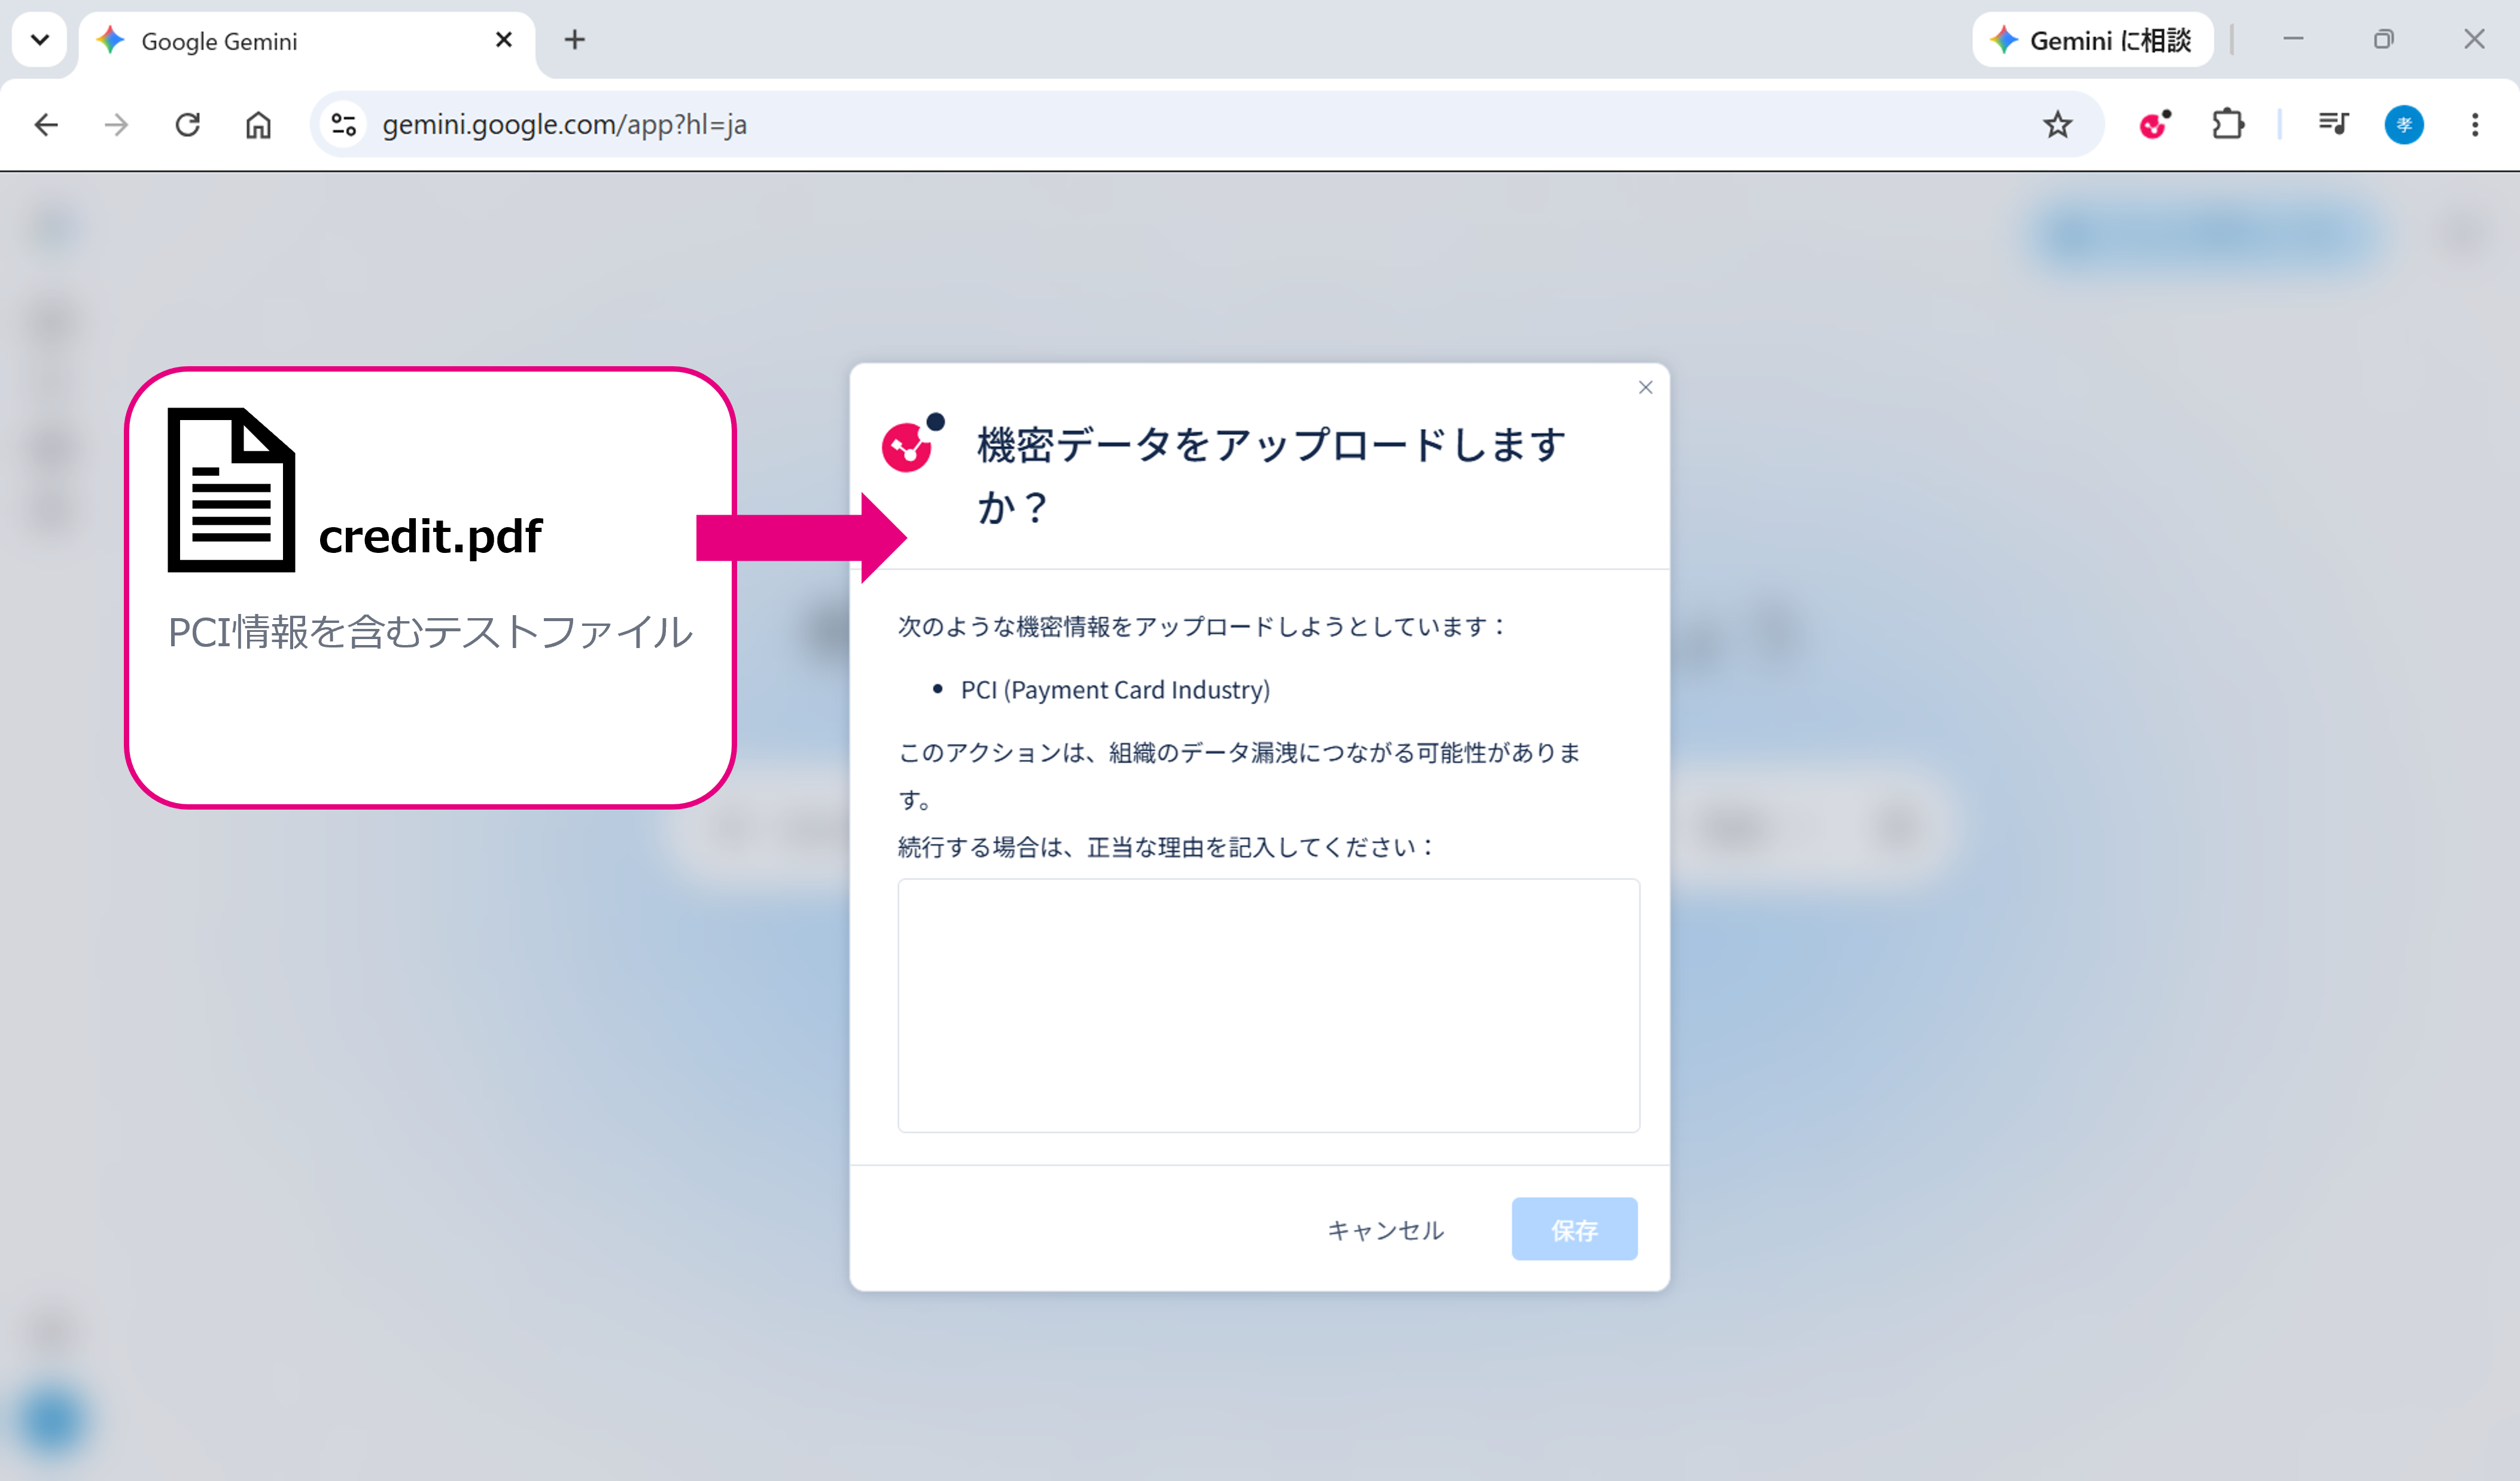Viewport: 2520px width, 1481px height.
Task: Click the warning text about データ漏洩
Action: pos(1240,775)
